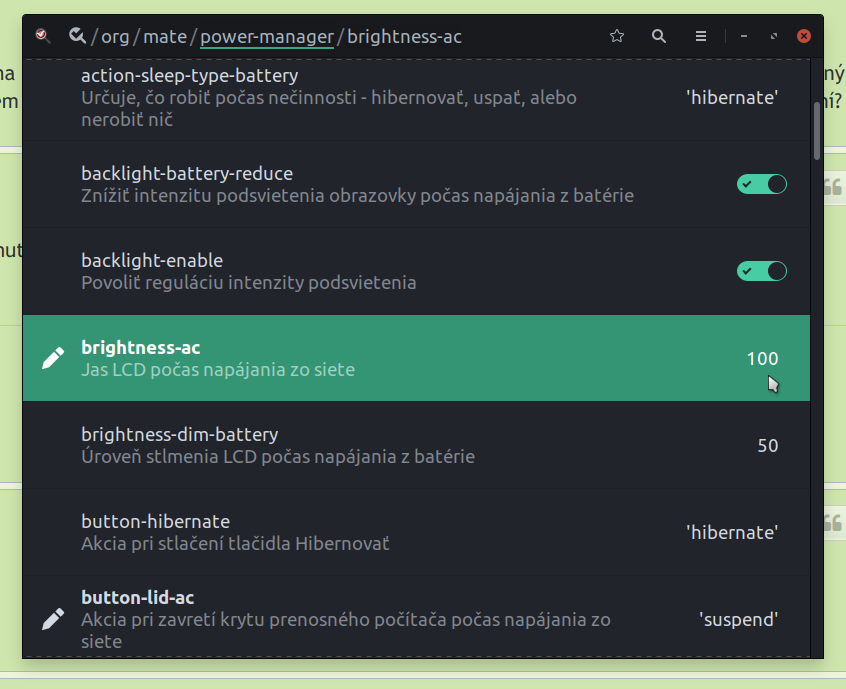The image size is (846, 689).
Task: Select the button-hibernate key row
Action: click(400, 532)
